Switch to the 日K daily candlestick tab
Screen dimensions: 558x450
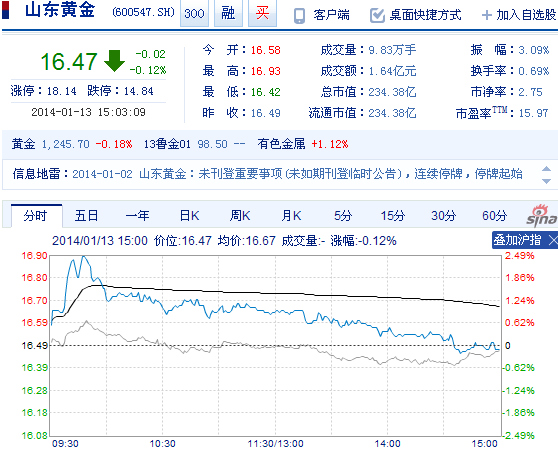(x=189, y=216)
